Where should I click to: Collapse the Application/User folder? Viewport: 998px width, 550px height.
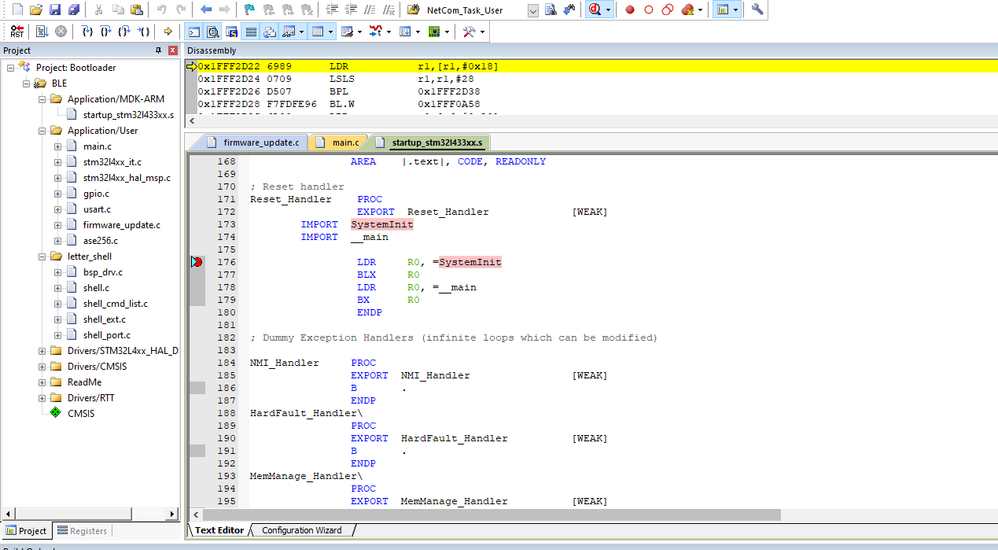(42, 130)
